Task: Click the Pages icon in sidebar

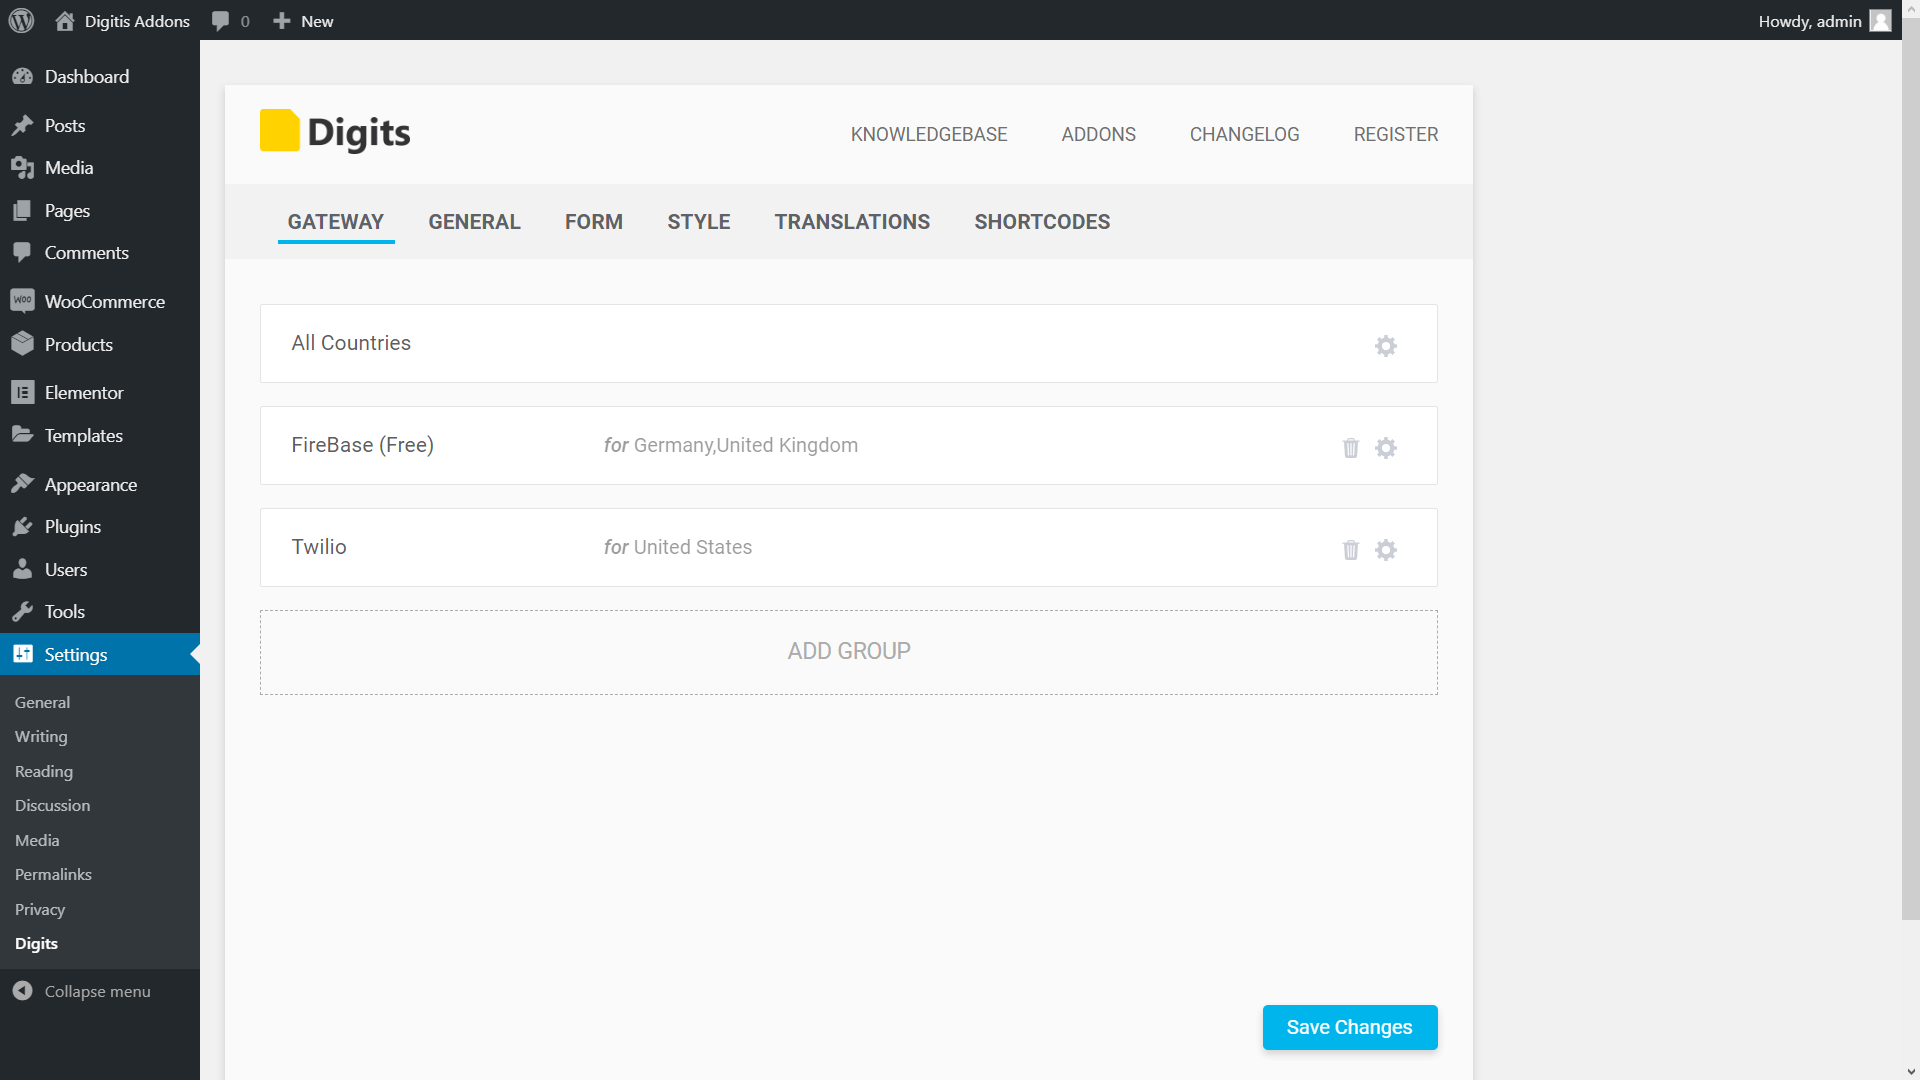Action: coord(22,211)
